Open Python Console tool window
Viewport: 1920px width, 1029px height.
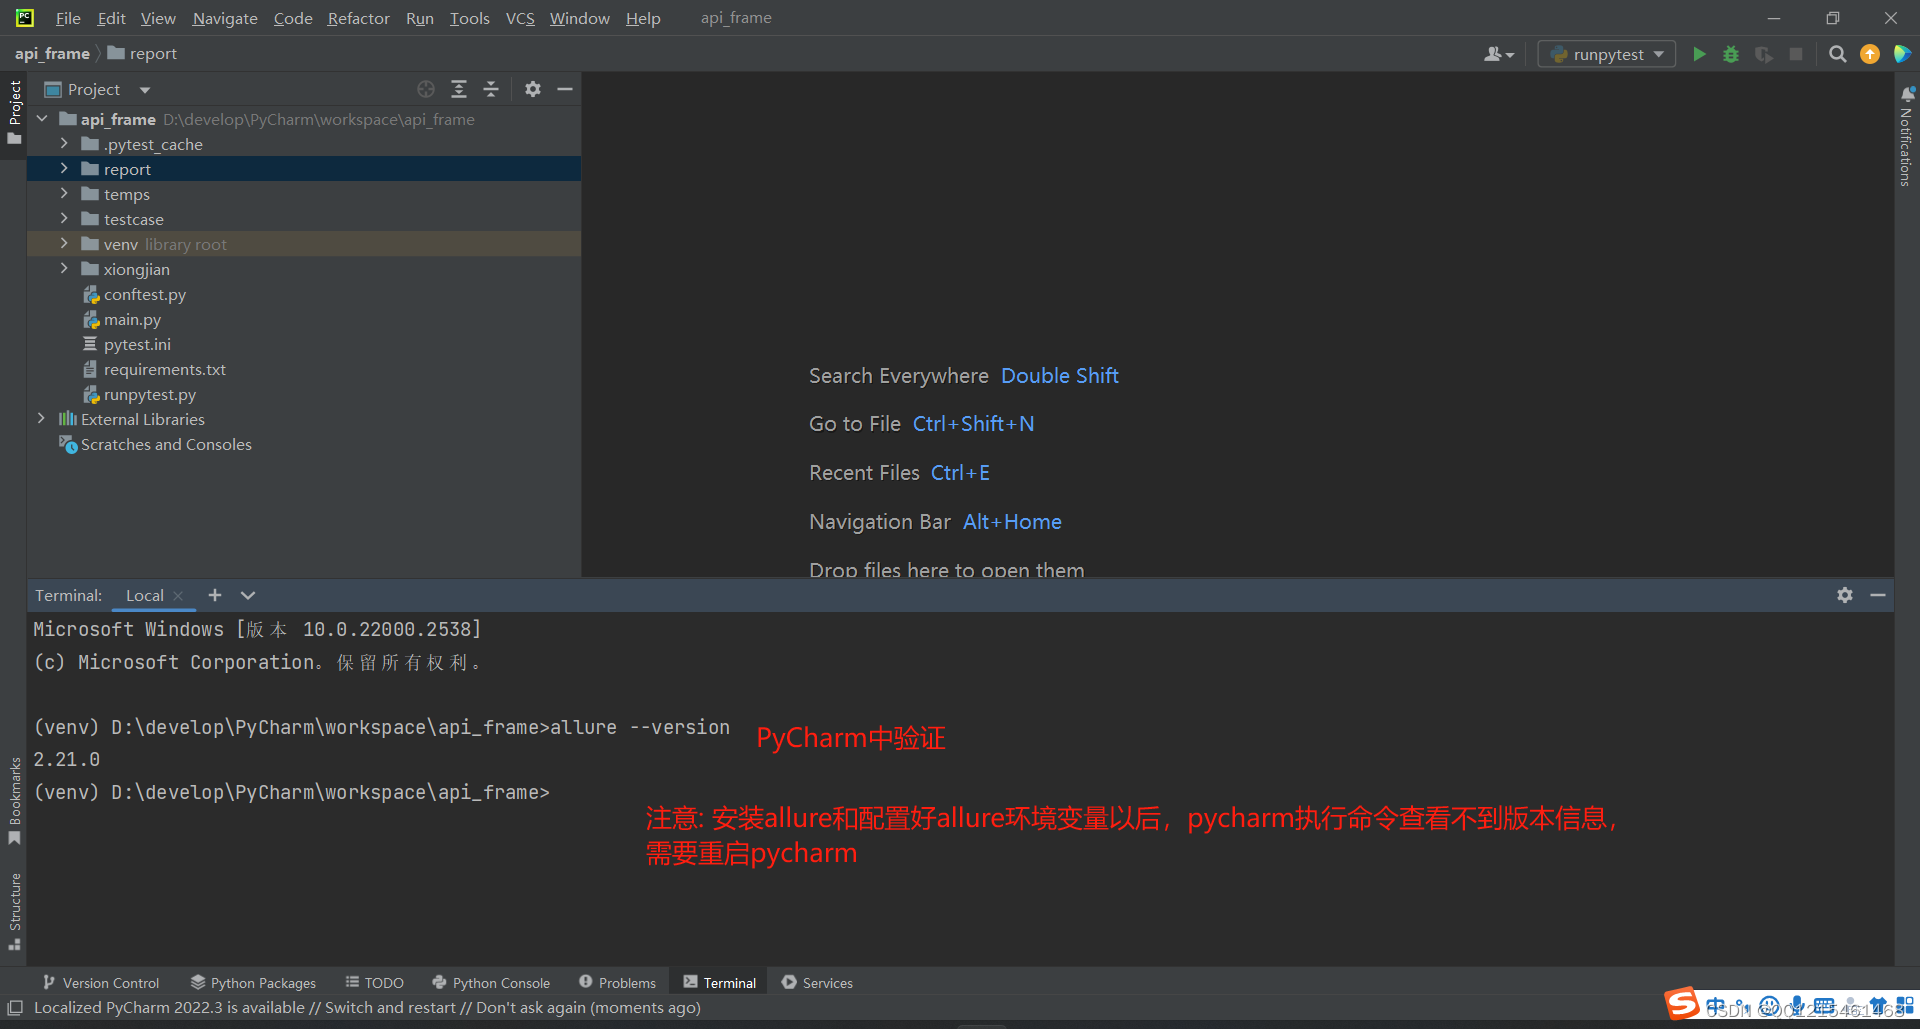click(491, 983)
